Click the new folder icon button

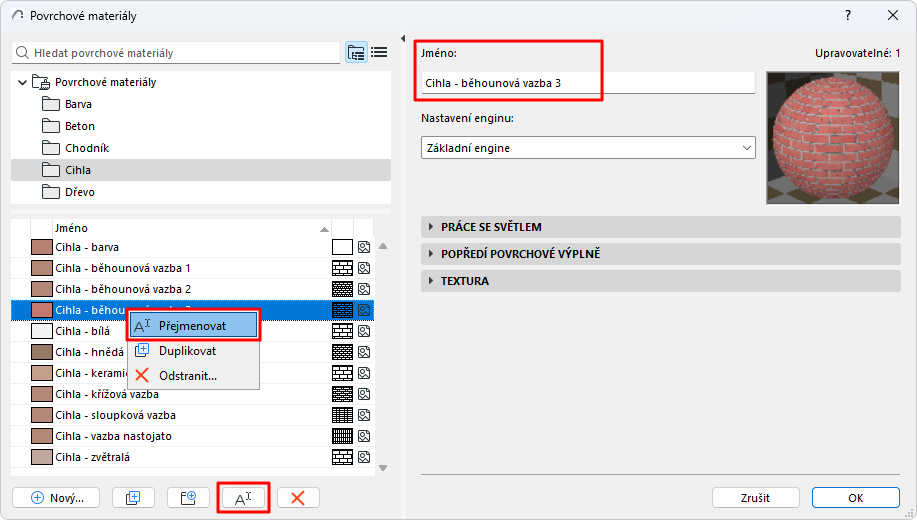(188, 498)
